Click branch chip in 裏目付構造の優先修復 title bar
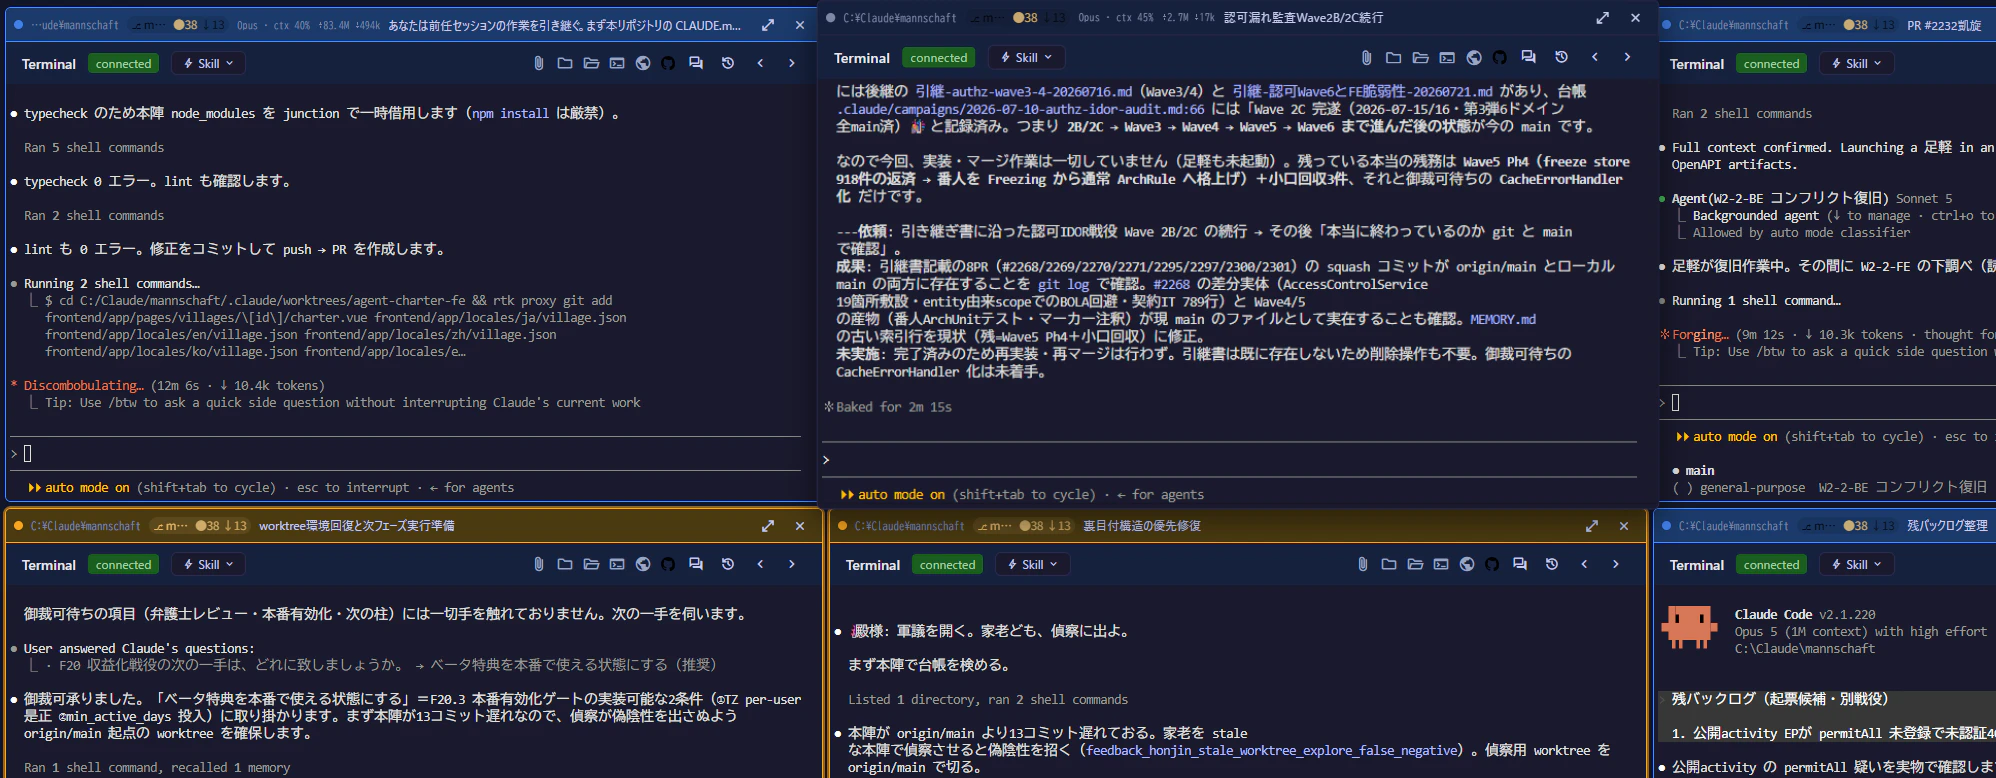 tap(994, 526)
